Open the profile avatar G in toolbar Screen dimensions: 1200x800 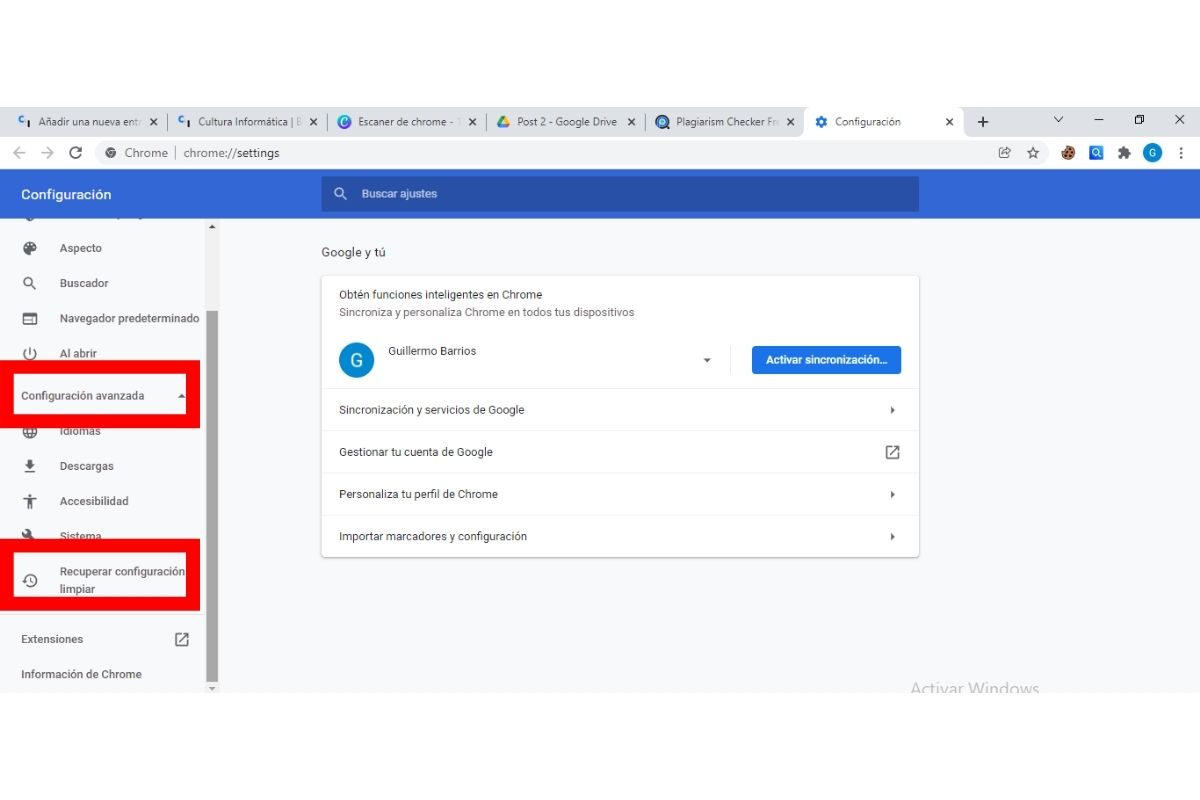point(1153,153)
